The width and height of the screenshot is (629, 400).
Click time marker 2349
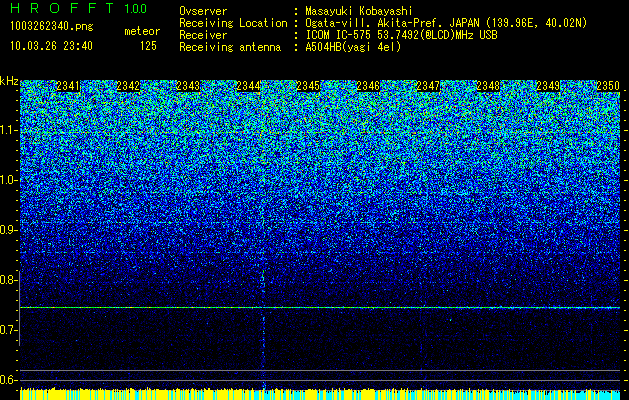tap(548, 86)
